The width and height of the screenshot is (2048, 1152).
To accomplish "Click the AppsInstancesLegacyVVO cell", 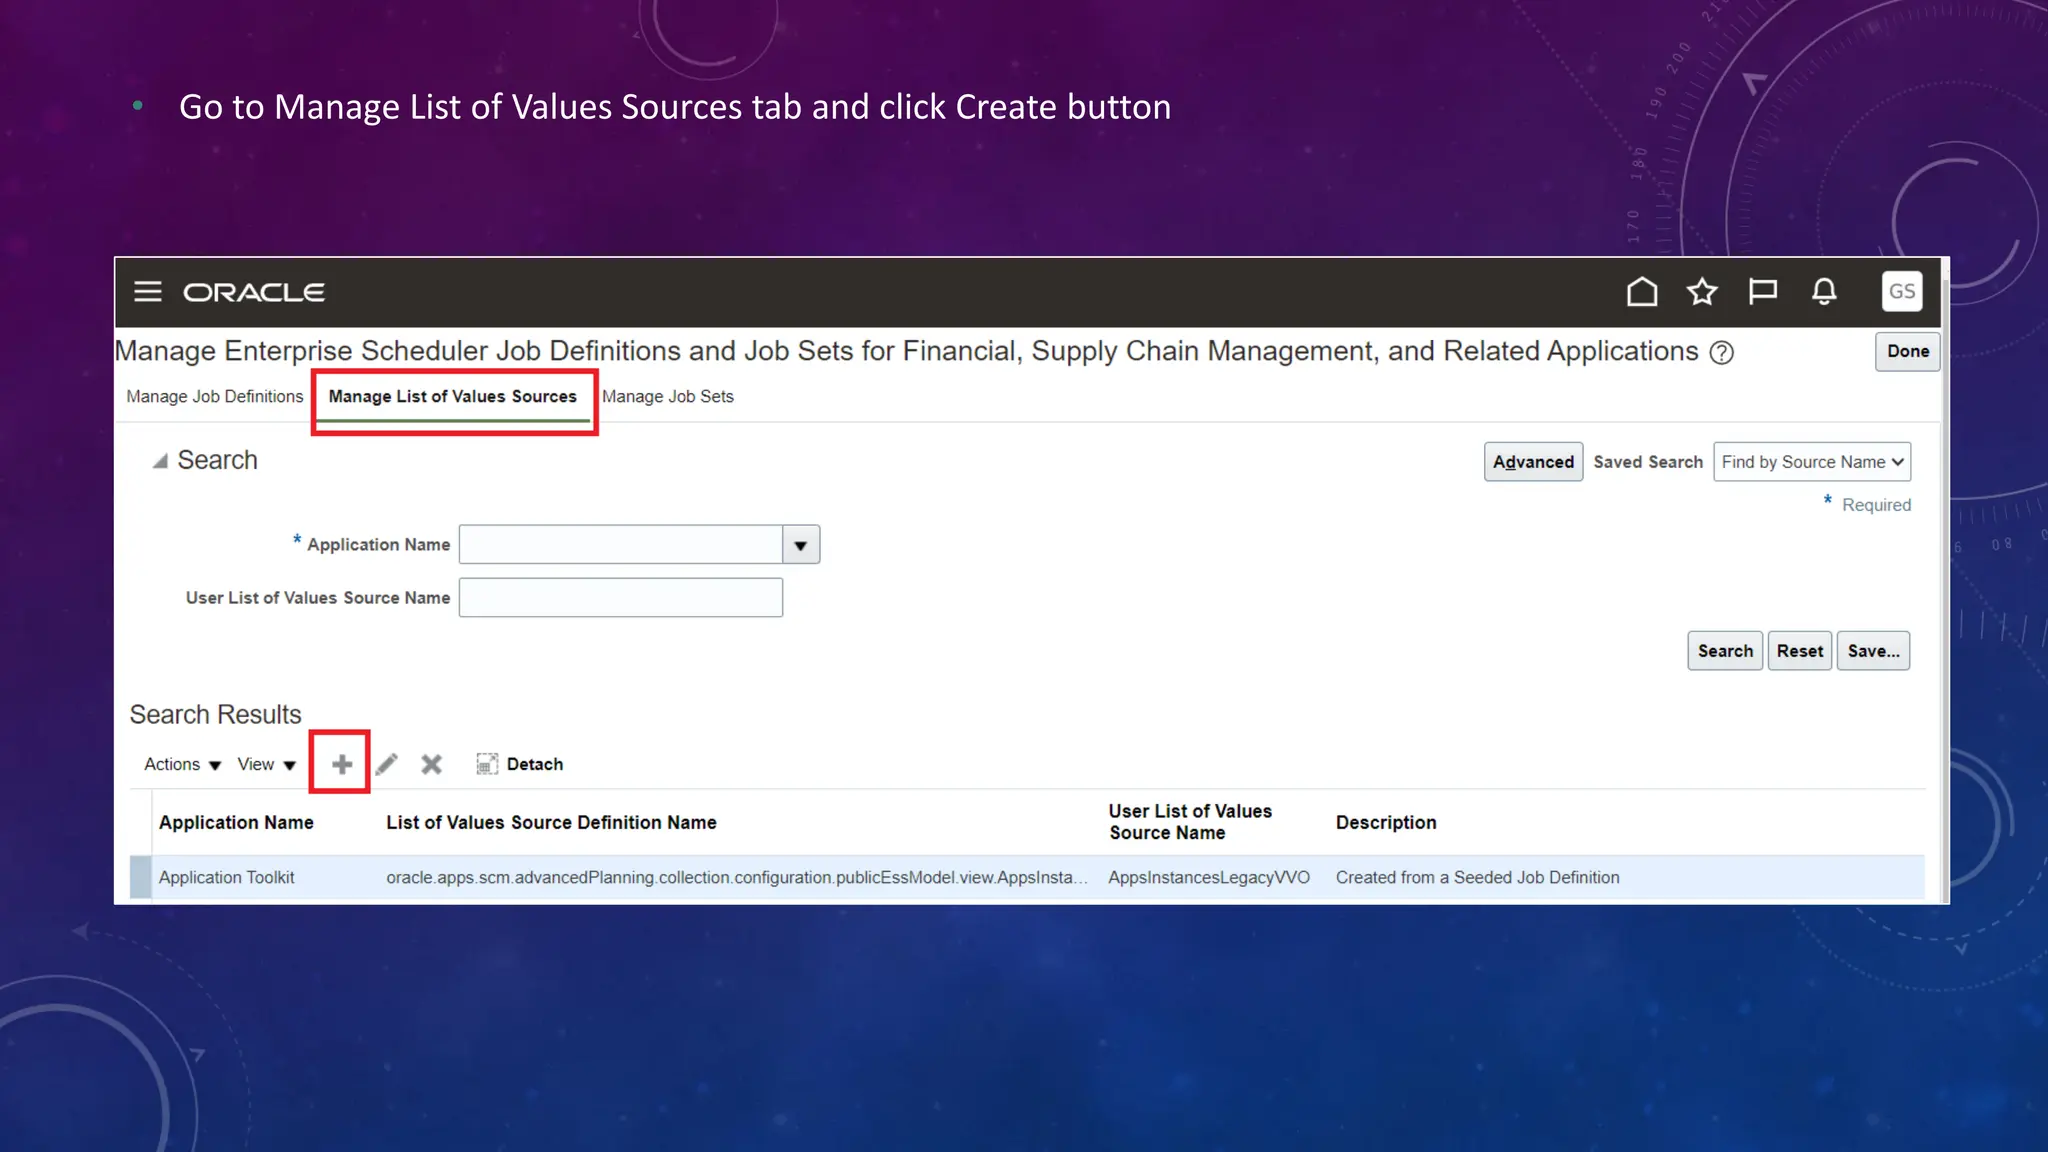I will 1209,877.
